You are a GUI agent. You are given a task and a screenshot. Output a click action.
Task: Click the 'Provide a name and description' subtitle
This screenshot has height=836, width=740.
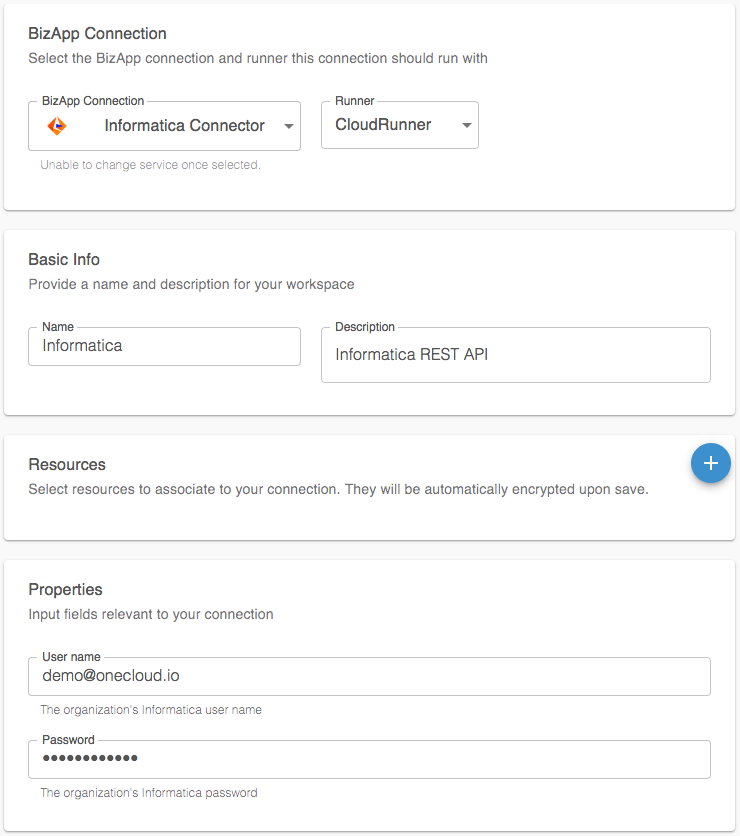coord(191,284)
